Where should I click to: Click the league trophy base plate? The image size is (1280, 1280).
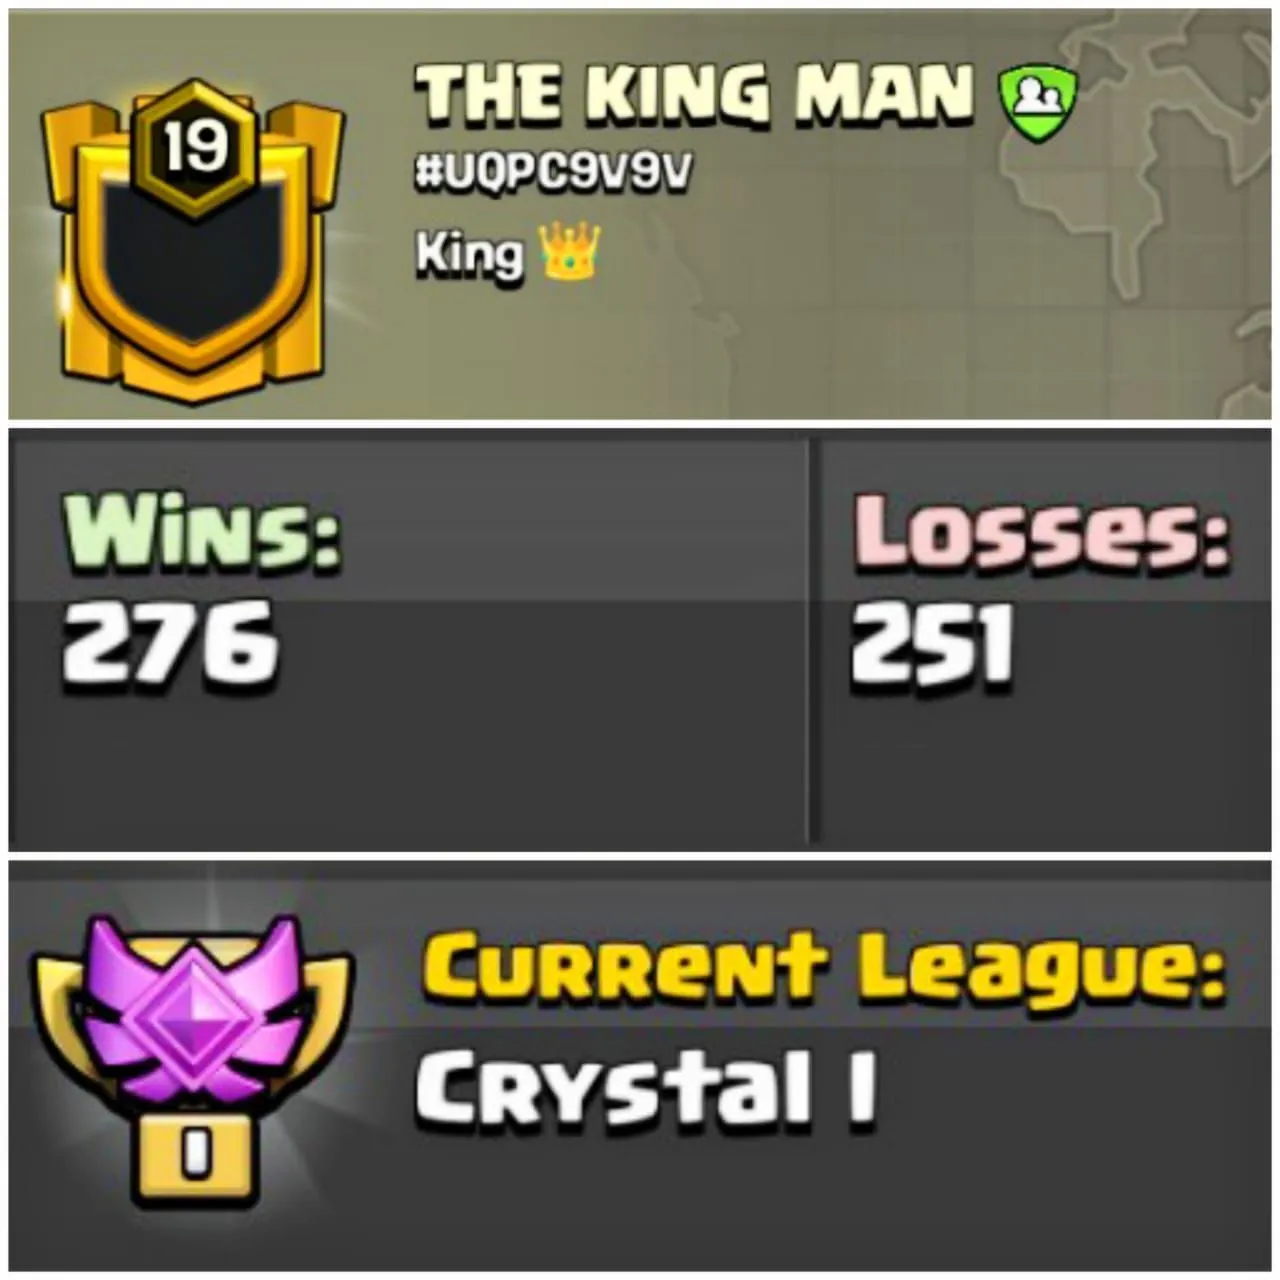click(x=195, y=1160)
